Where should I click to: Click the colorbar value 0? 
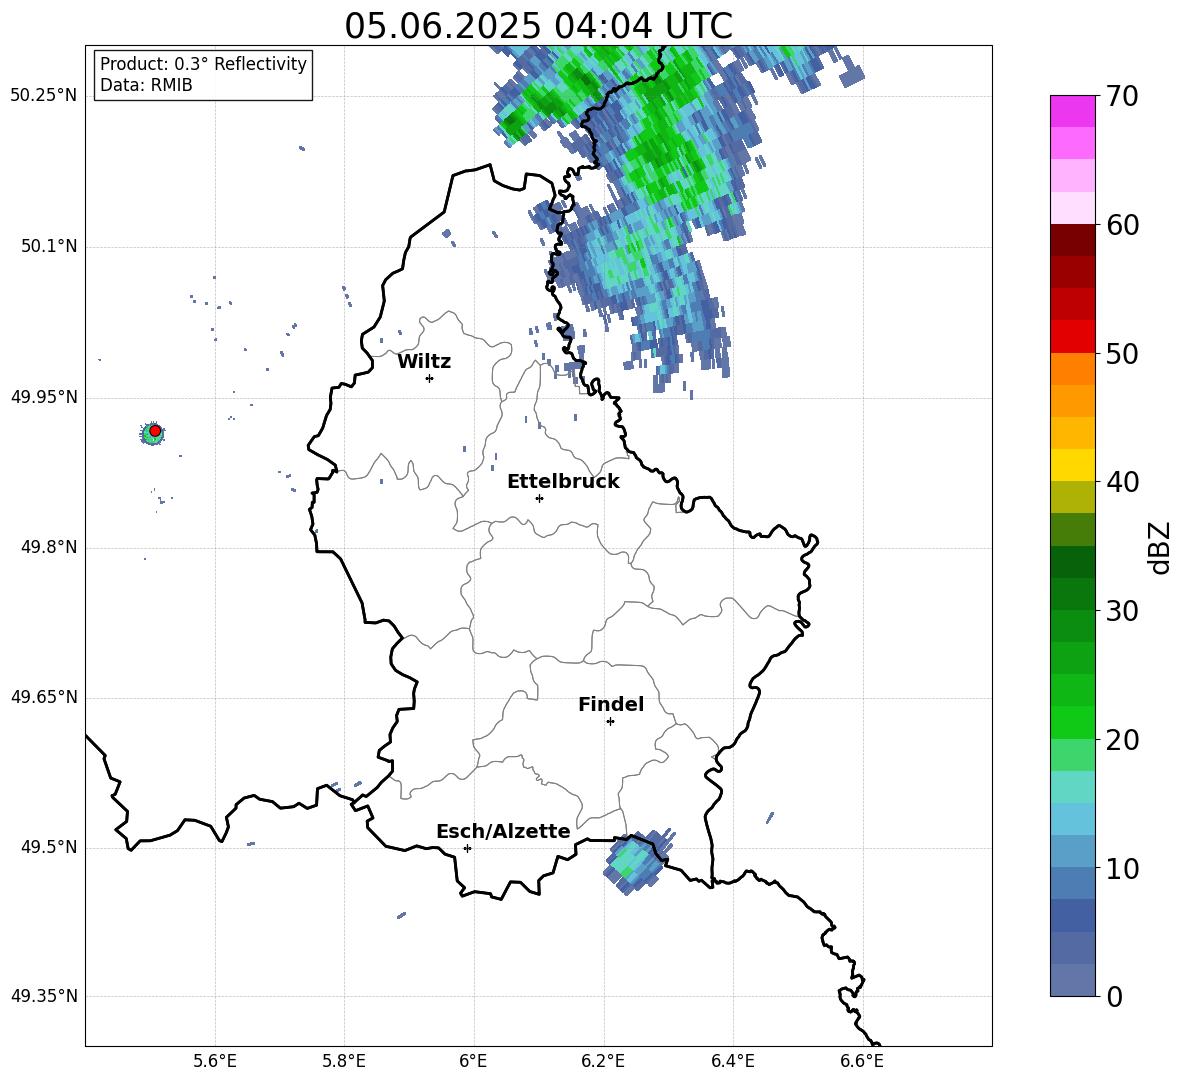pos(1114,996)
